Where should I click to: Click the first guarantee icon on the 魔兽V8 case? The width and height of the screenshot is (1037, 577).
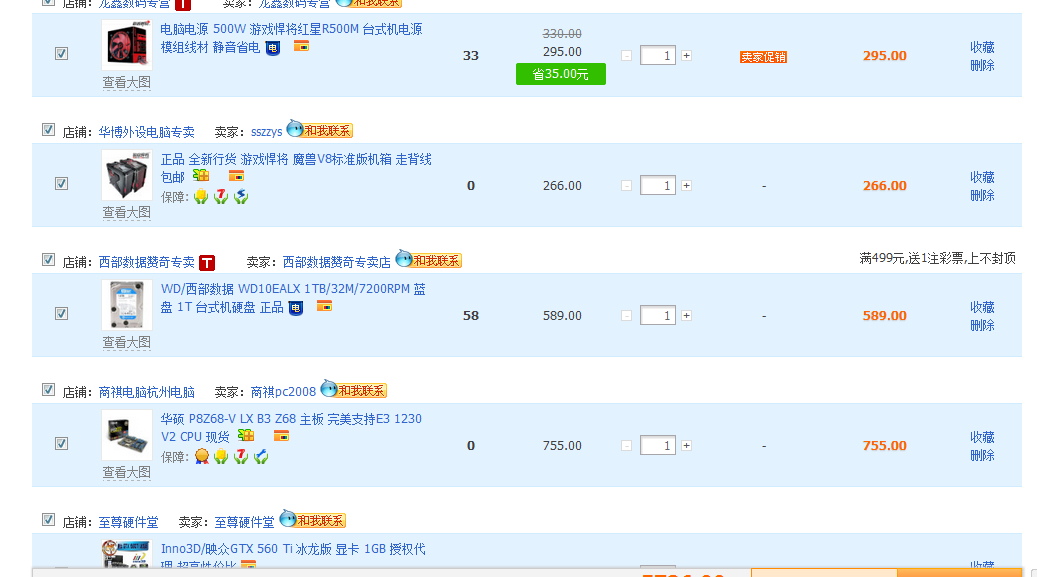pyautogui.click(x=201, y=196)
